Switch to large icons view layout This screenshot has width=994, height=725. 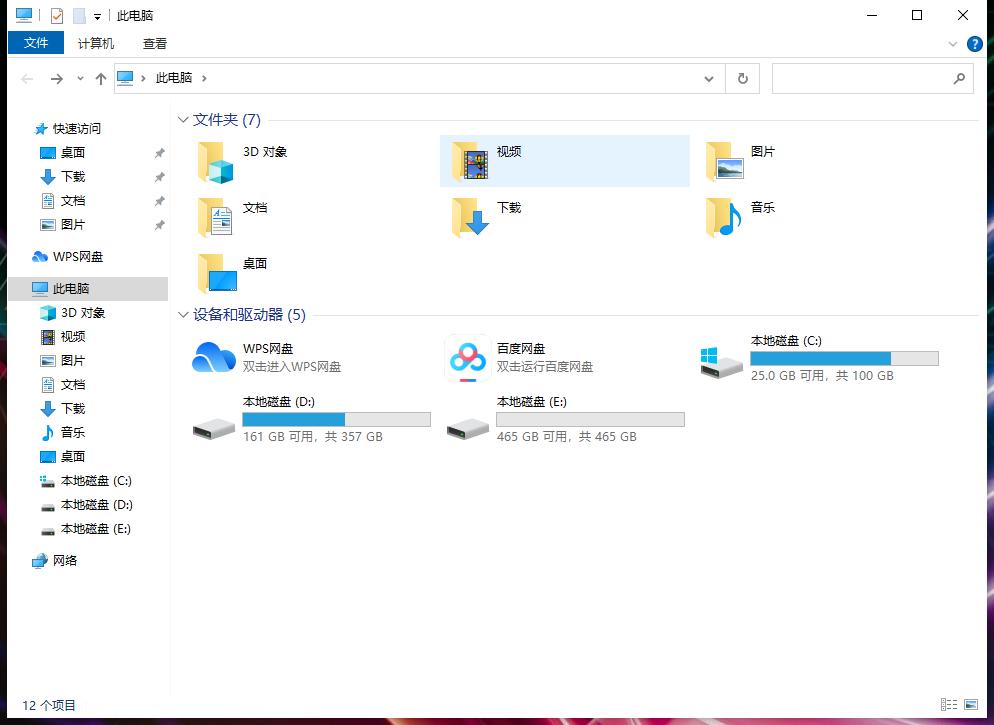click(971, 705)
